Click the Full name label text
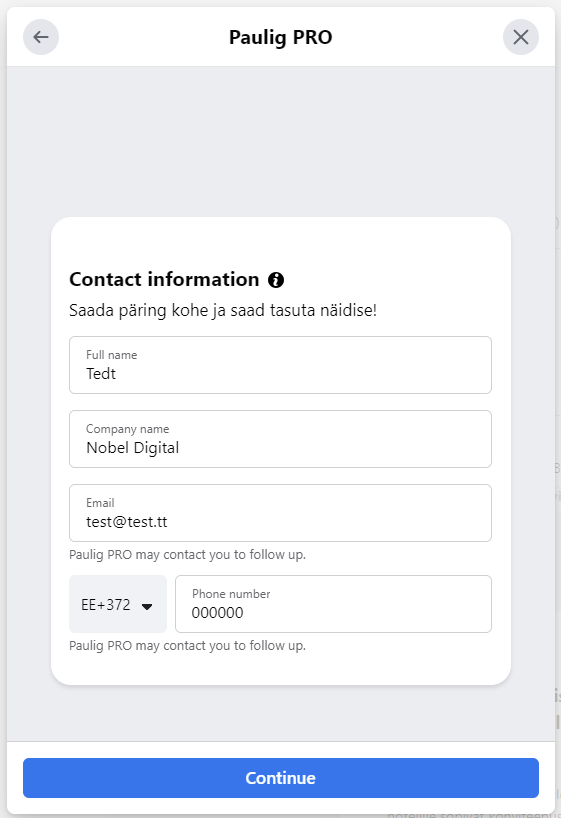The width and height of the screenshot is (561, 818). point(112,355)
